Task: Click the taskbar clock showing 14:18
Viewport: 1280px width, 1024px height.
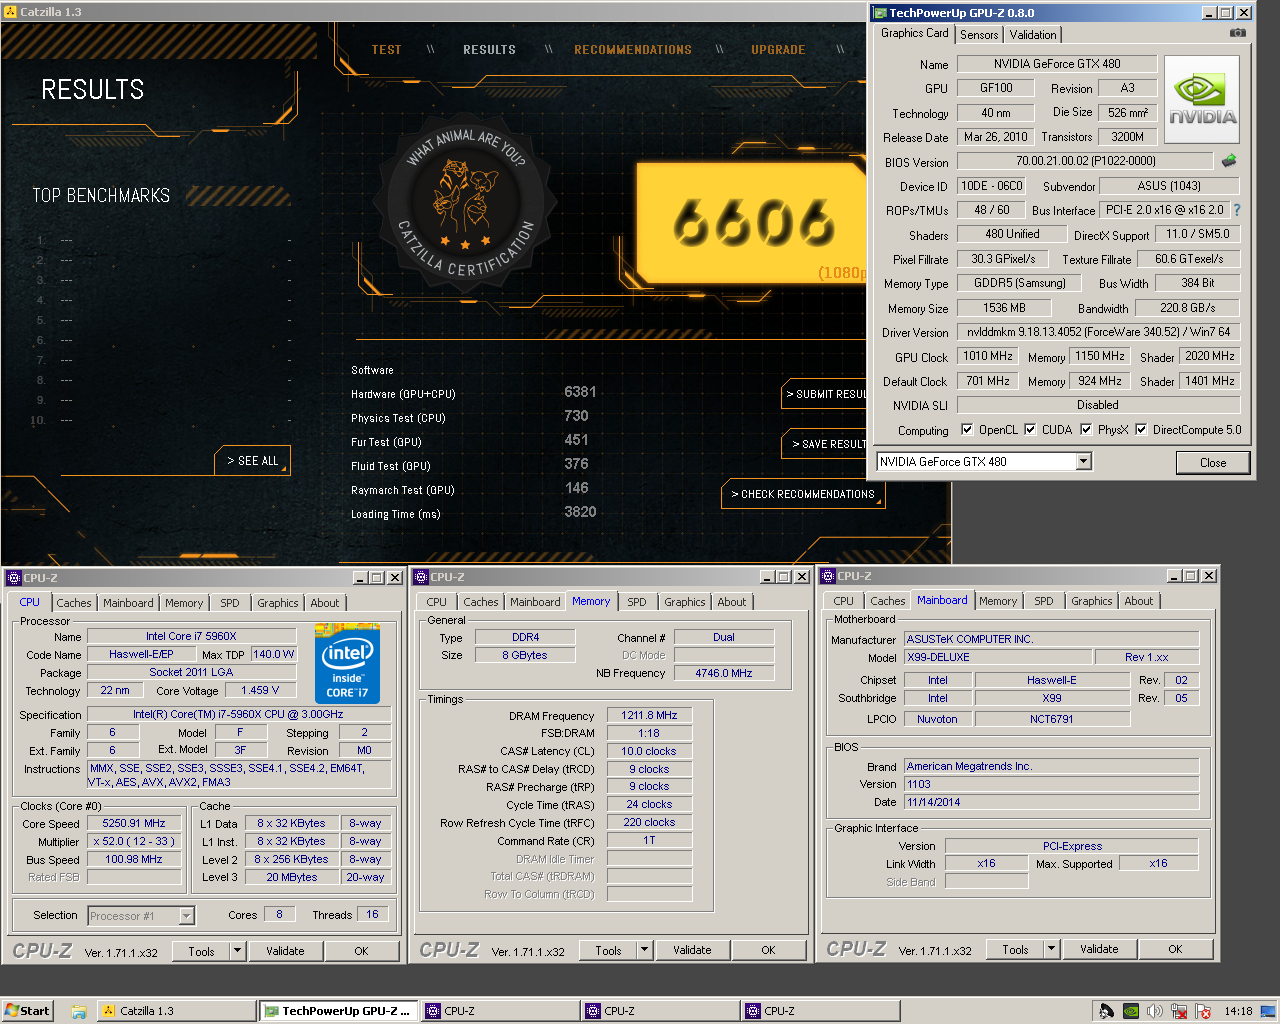Action: point(1238,1011)
